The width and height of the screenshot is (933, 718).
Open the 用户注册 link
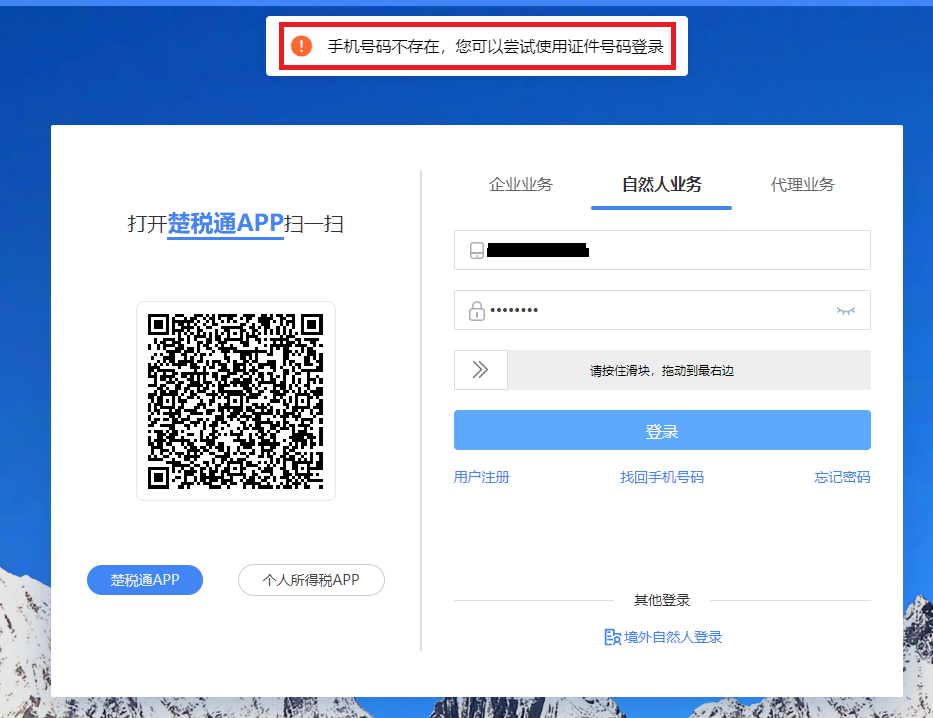click(482, 478)
